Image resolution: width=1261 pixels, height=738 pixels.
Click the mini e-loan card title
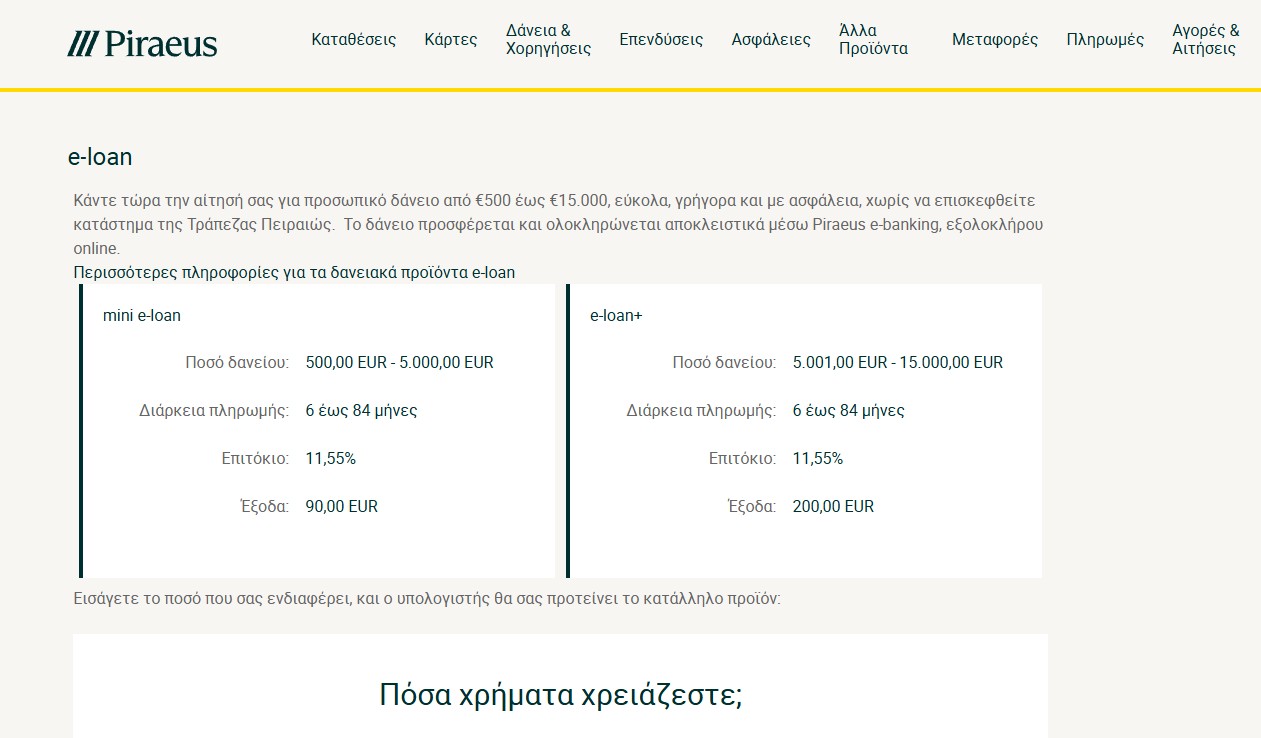point(142,315)
